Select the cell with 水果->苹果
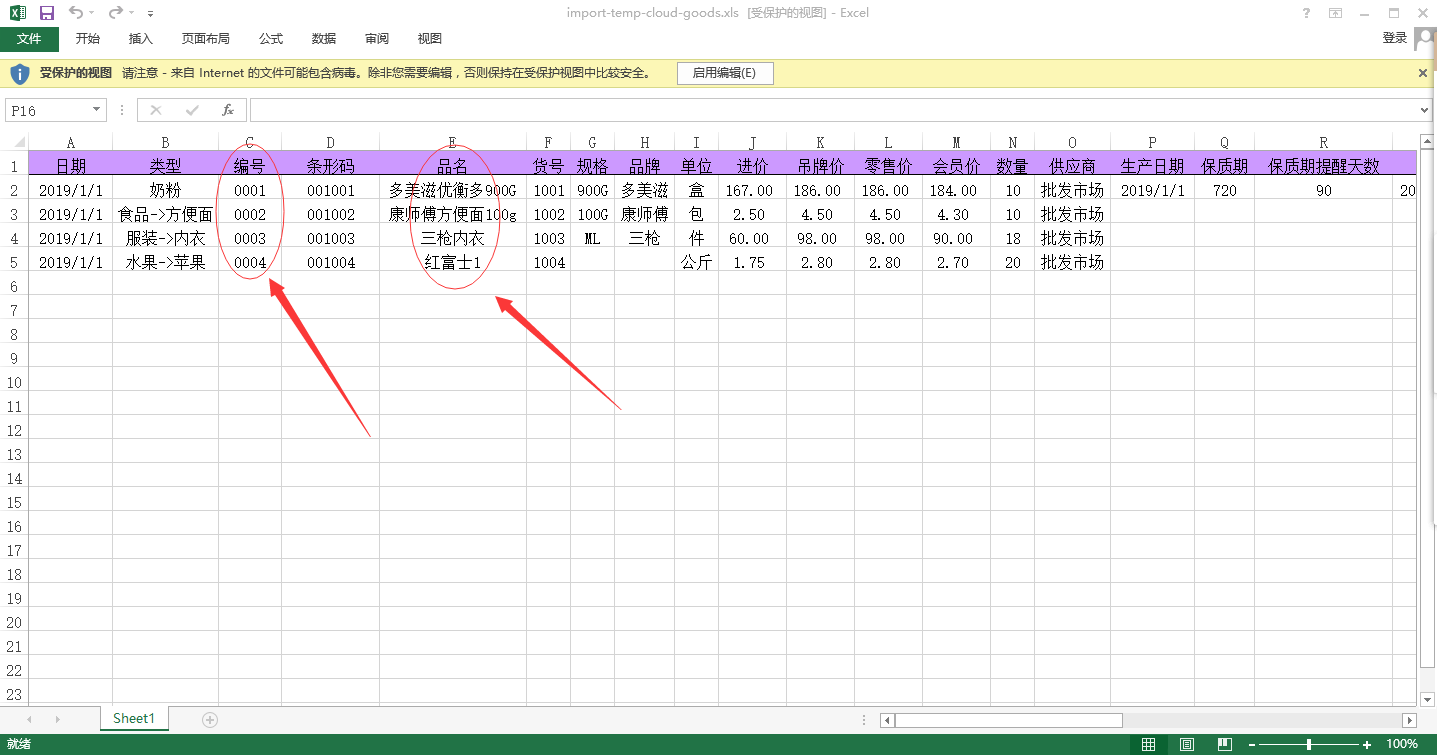Viewport: 1437px width, 755px height. click(x=165, y=262)
